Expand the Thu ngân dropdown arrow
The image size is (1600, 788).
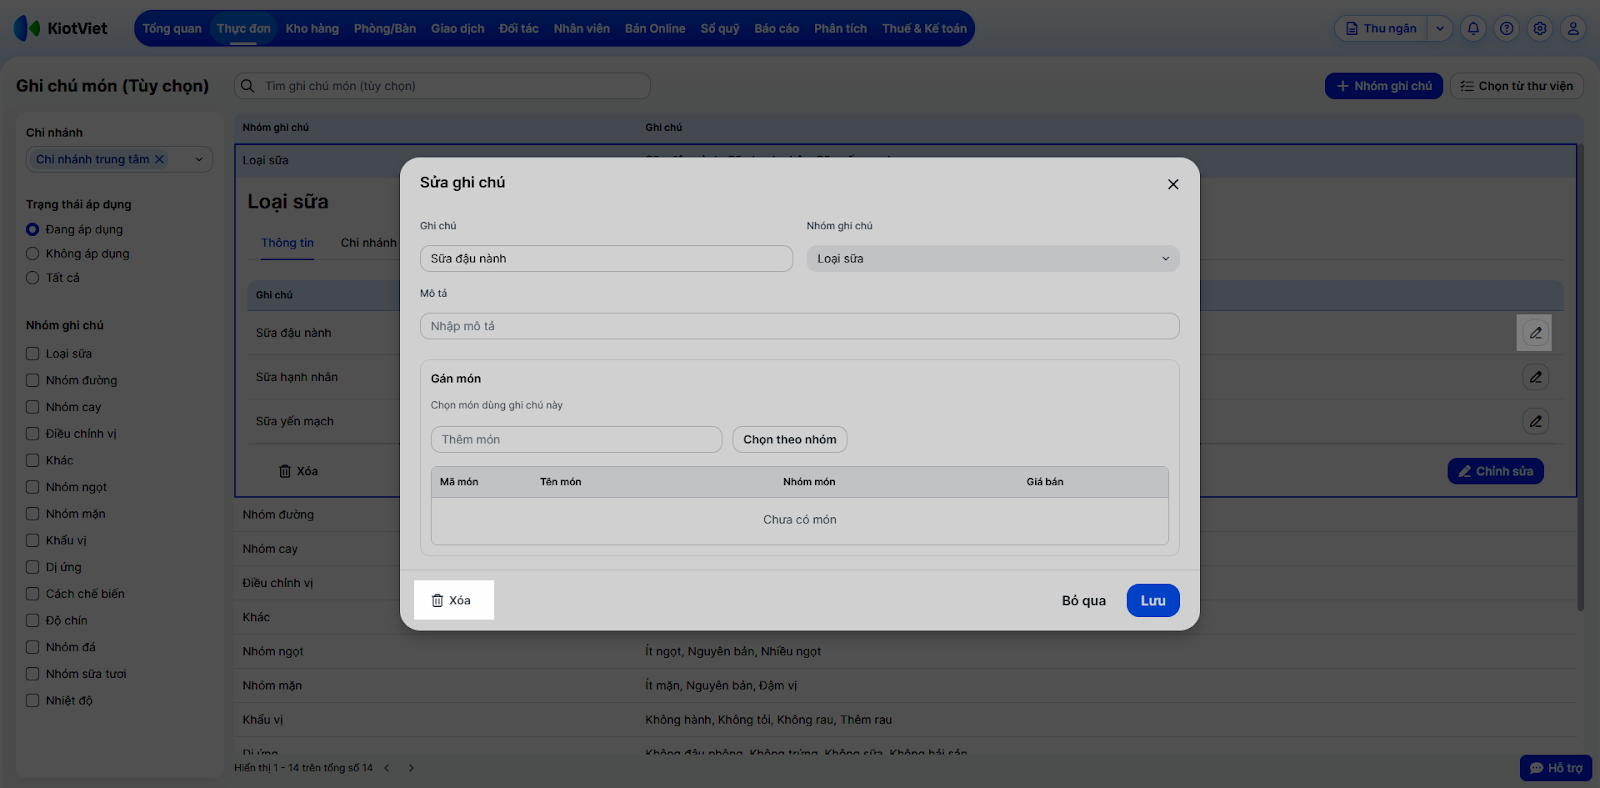point(1440,29)
